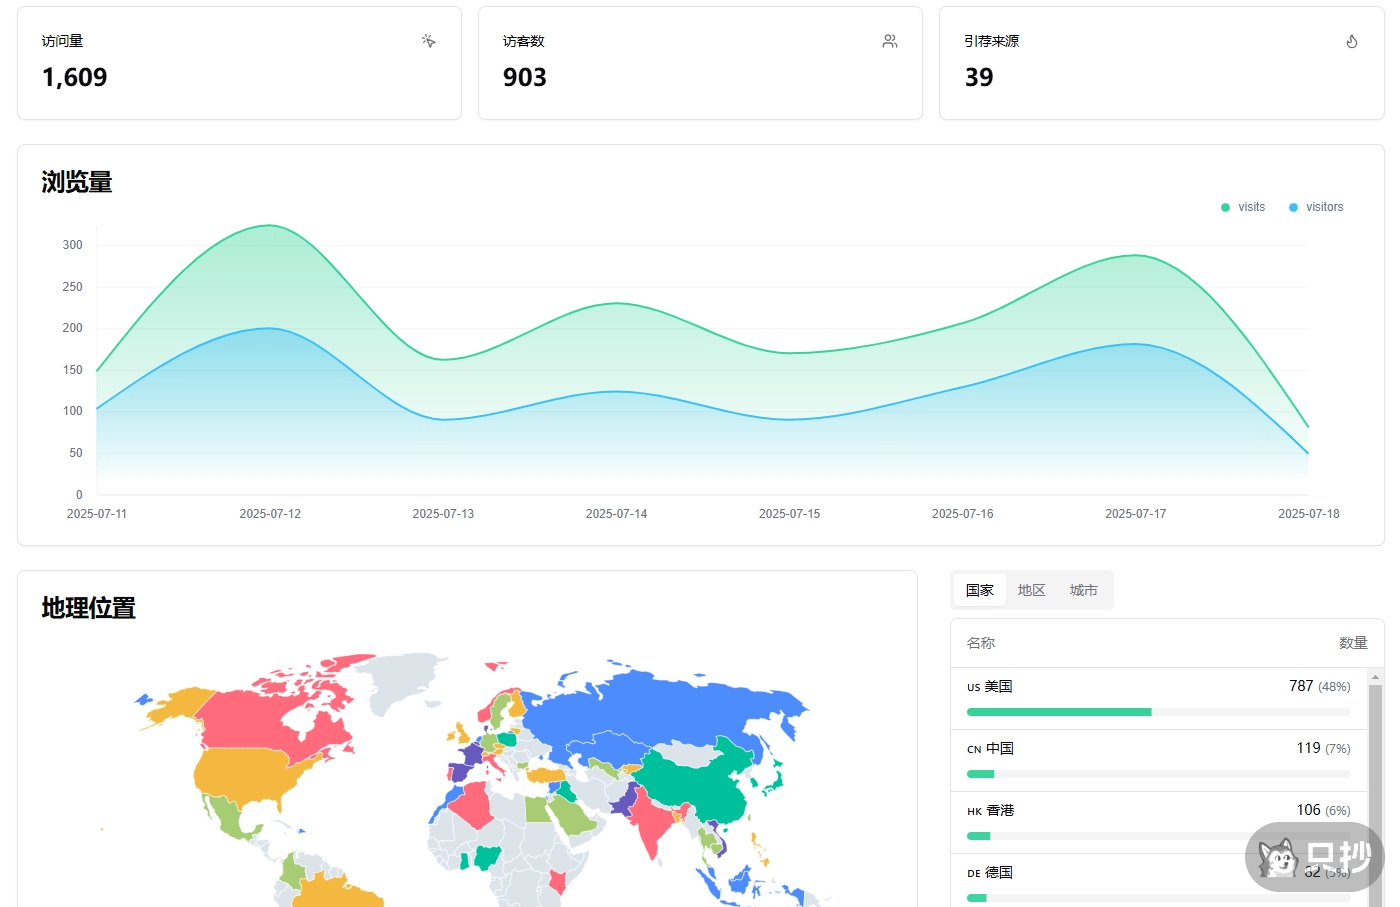
Task: Click the green visits legend dot
Action: 1225,207
